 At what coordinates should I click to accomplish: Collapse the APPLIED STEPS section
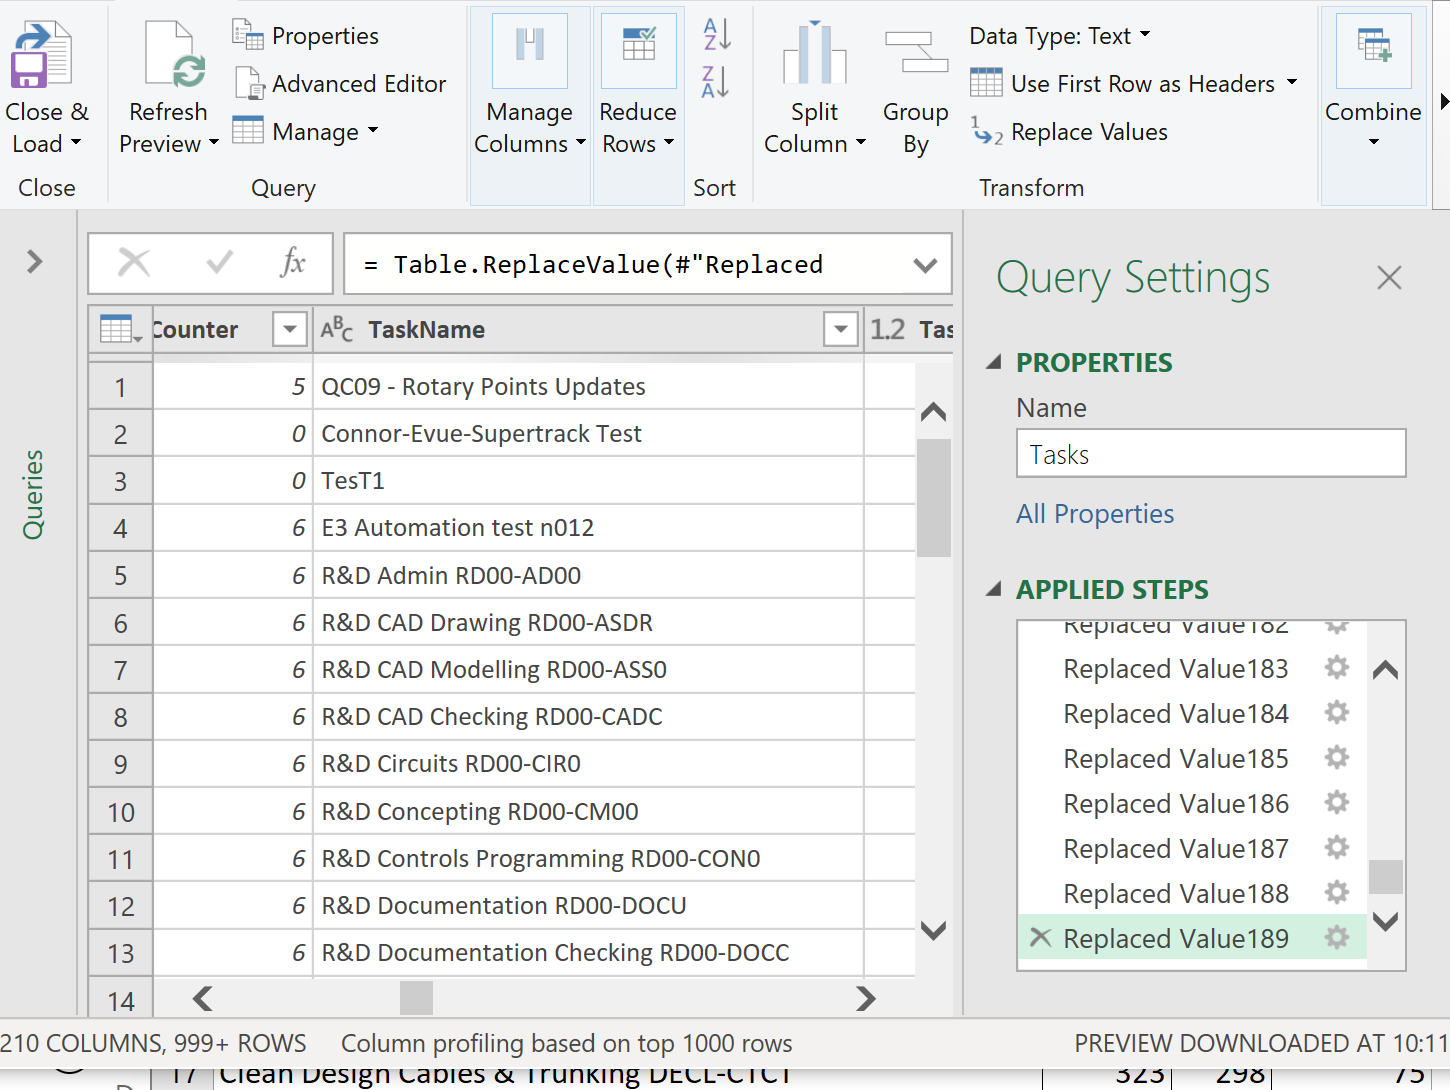994,589
